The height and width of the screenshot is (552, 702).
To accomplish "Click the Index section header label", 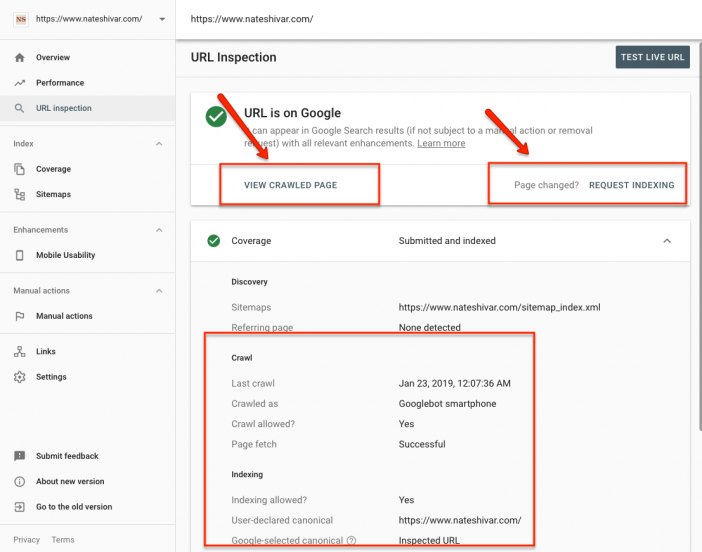I will pyautogui.click(x=23, y=144).
